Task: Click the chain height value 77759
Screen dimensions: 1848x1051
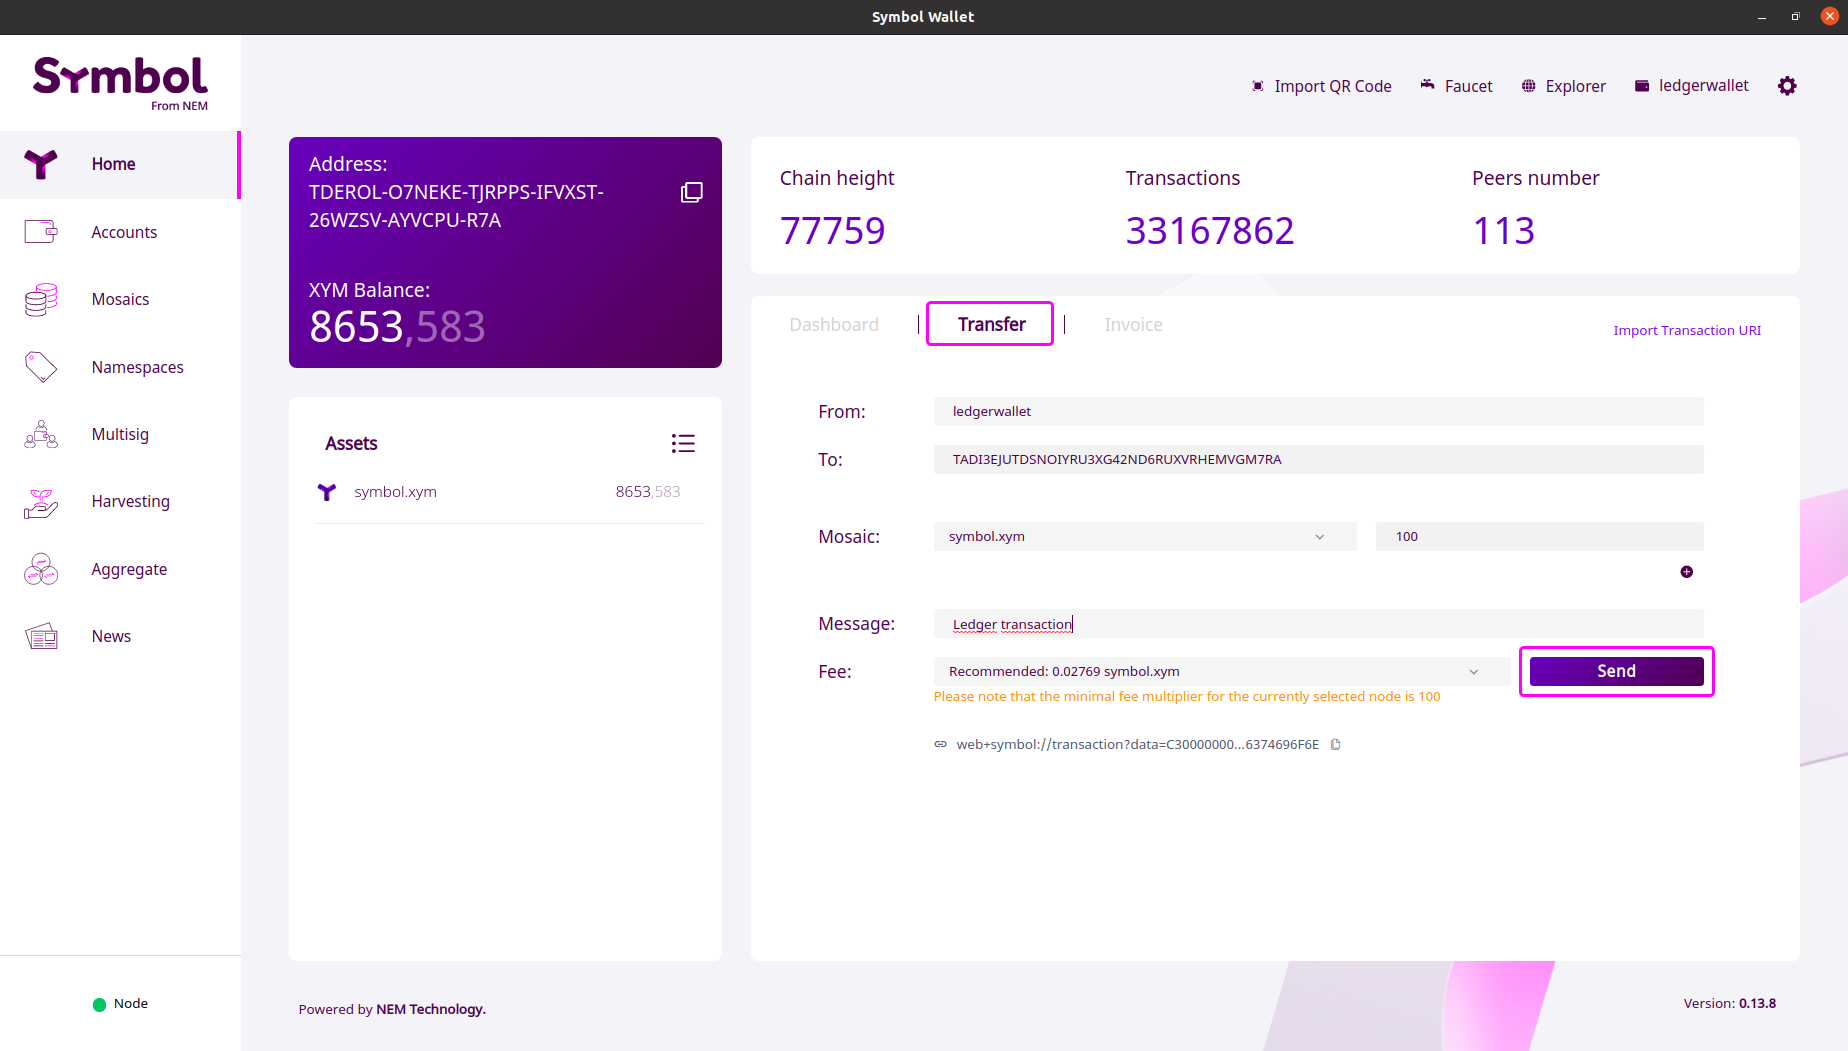Action: tap(833, 231)
